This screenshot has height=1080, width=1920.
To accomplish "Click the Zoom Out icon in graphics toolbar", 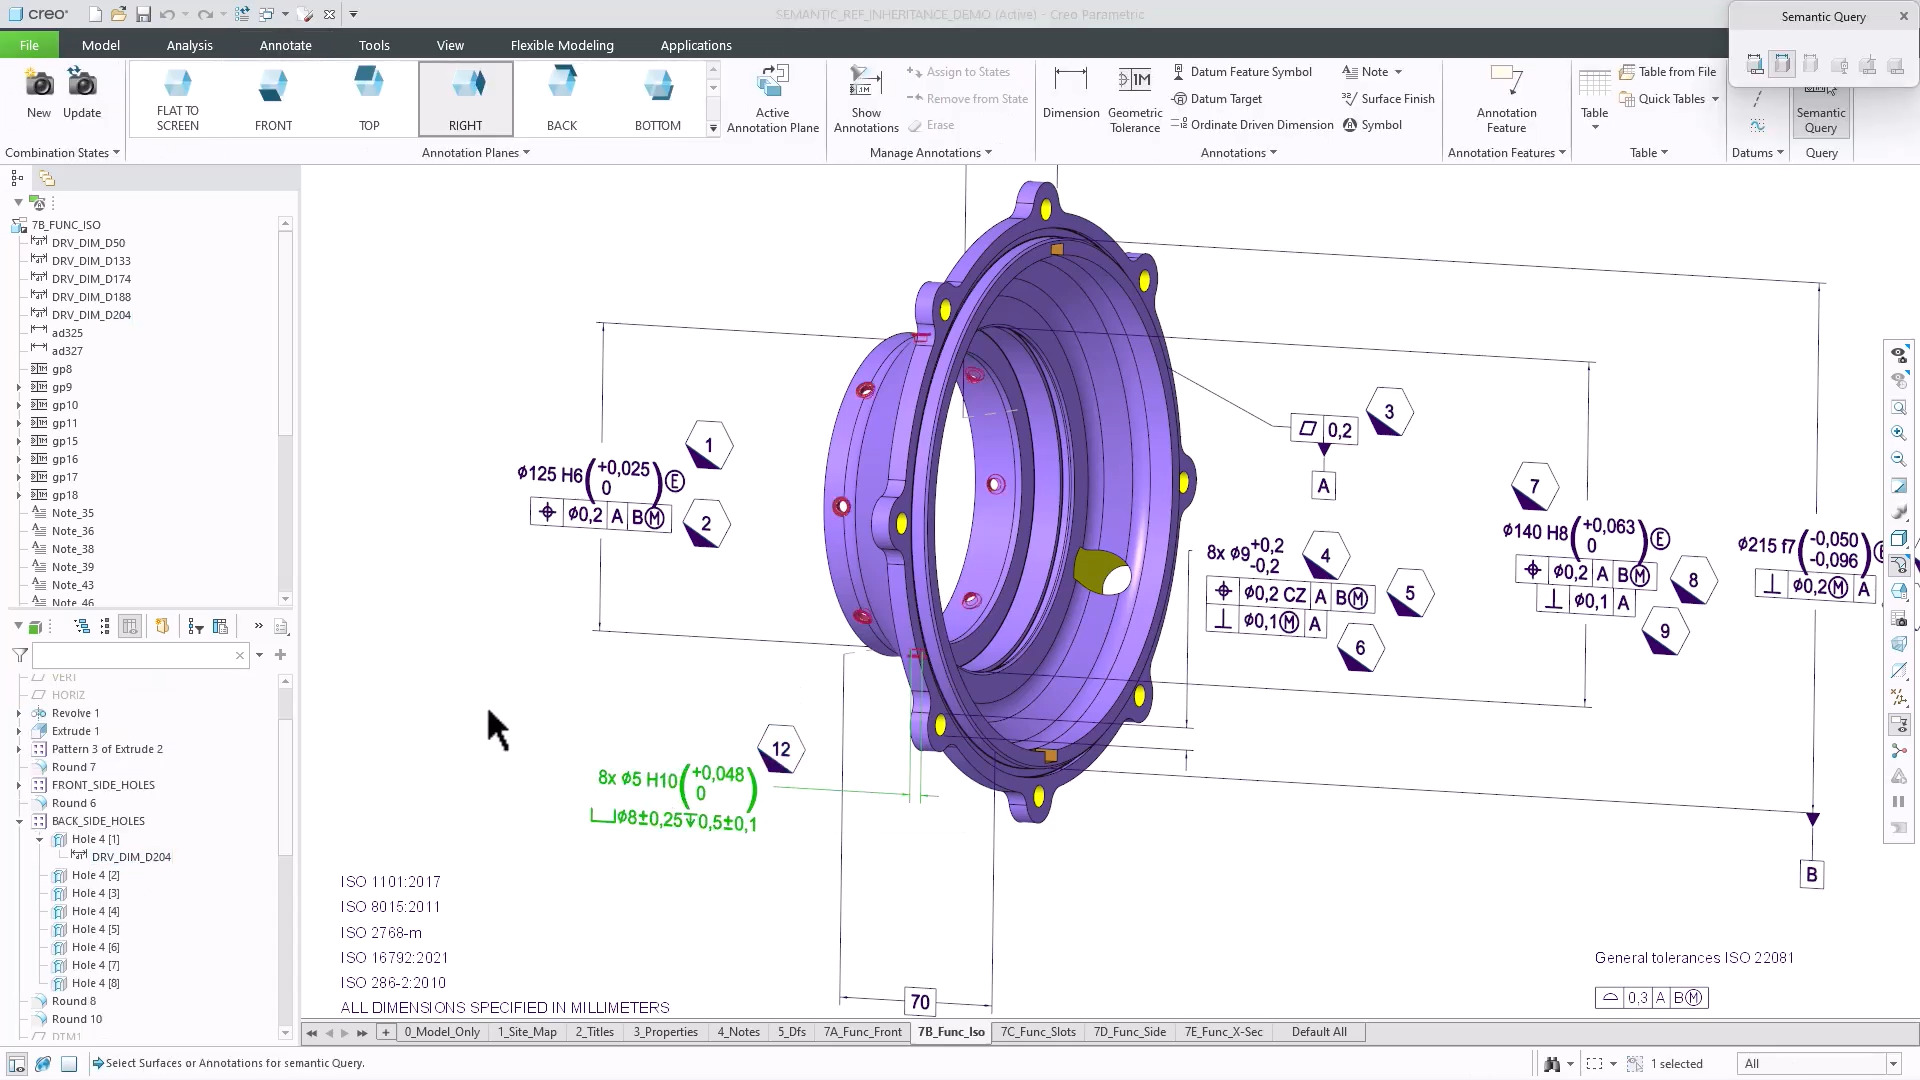I will (1898, 460).
